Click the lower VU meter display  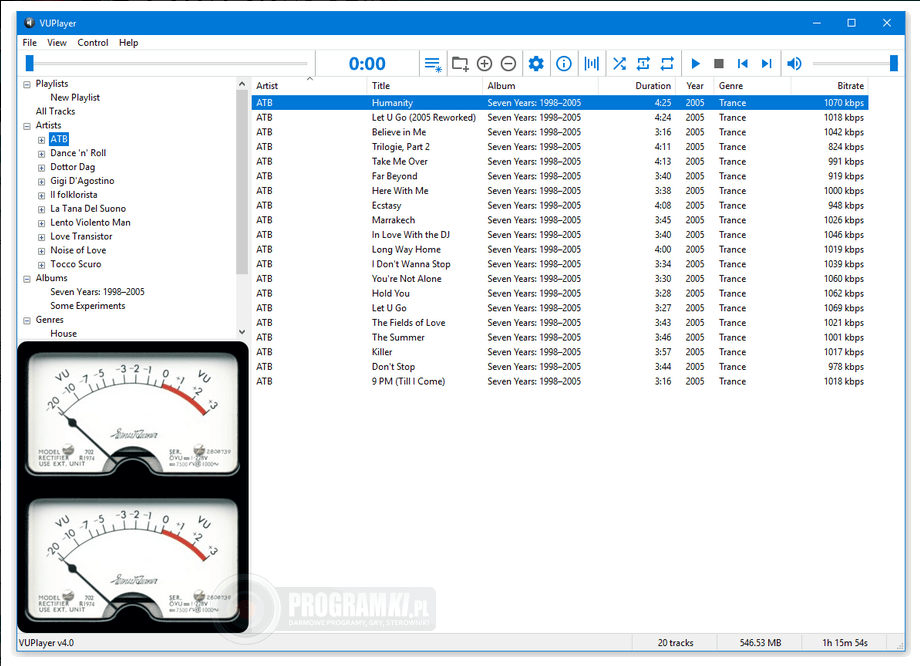pos(133,560)
